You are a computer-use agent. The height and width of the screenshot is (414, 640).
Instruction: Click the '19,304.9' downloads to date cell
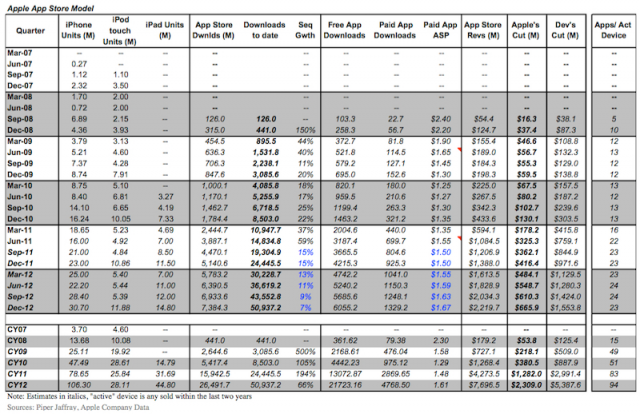pos(266,252)
